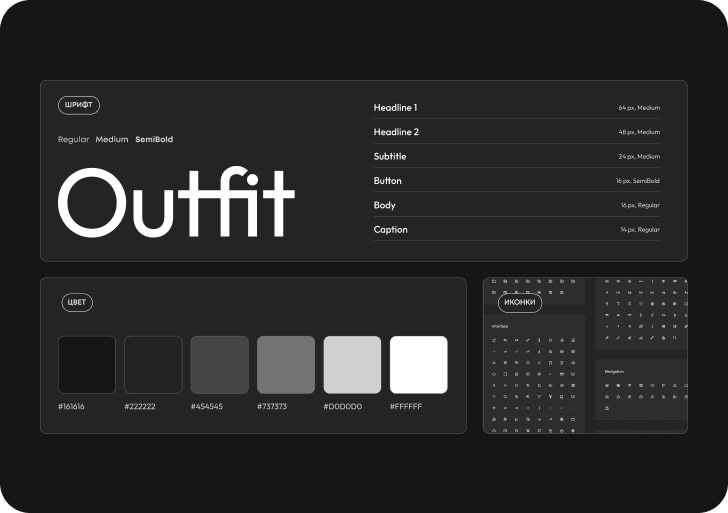
Task: Click the #FFFFFF hex label
Action: (406, 407)
